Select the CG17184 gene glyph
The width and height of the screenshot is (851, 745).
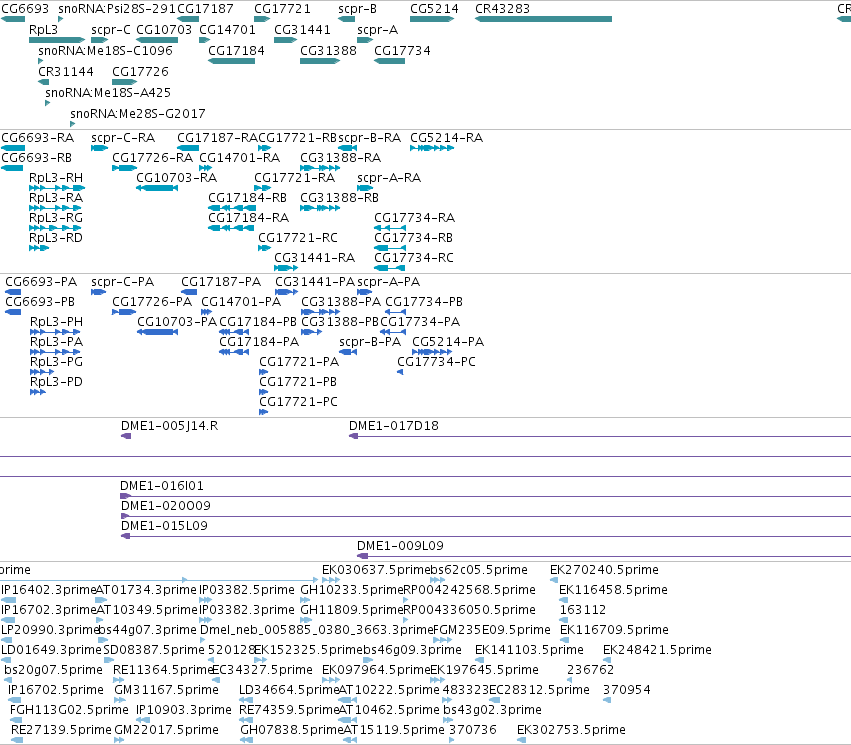click(232, 61)
